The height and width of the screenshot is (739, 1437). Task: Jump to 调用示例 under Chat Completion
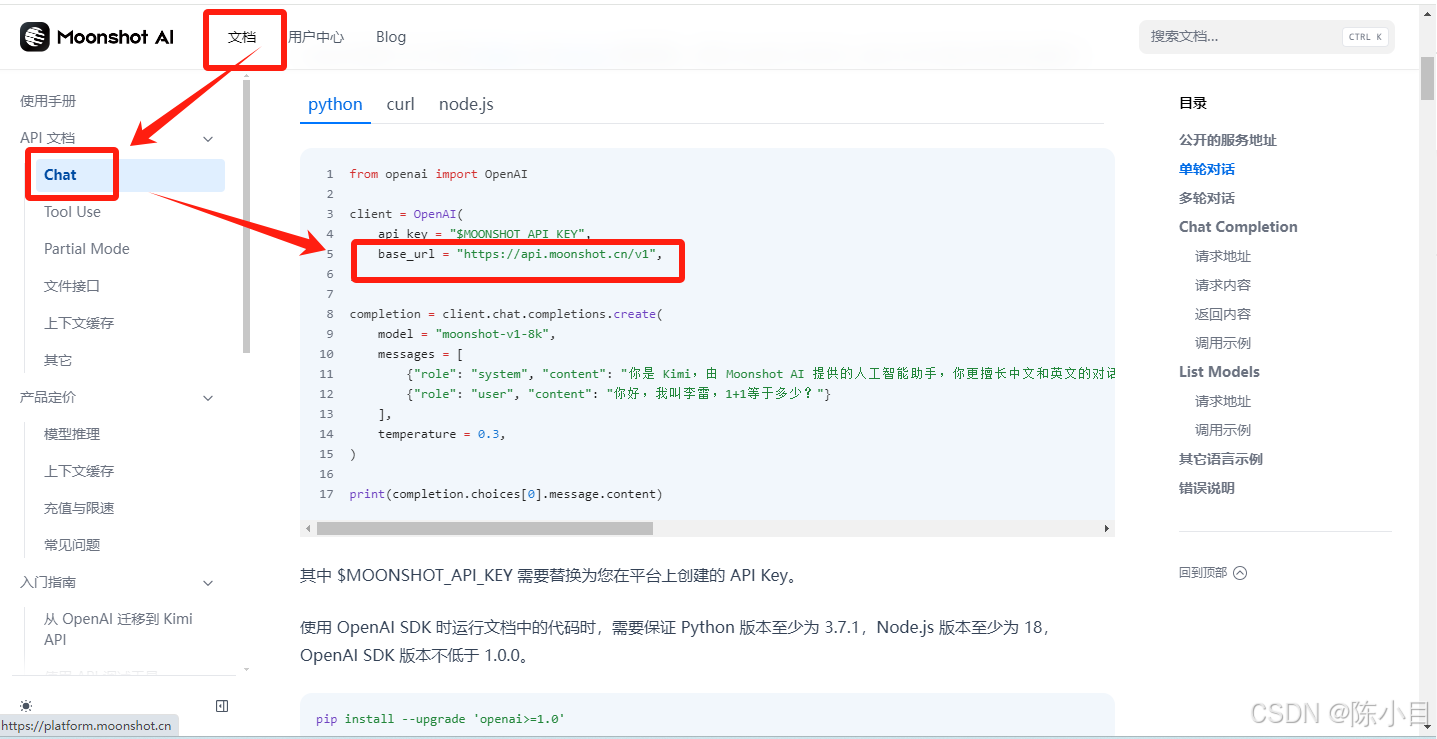(1223, 343)
